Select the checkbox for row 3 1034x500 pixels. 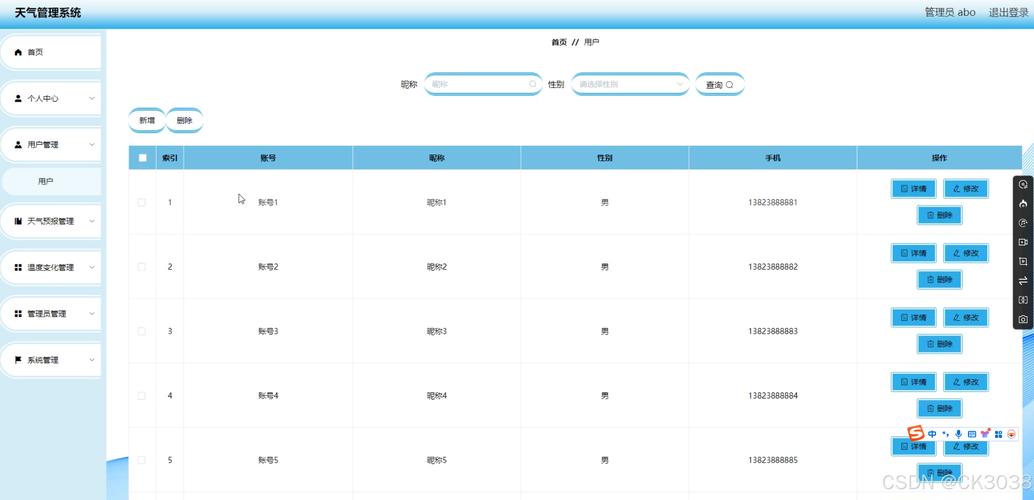pos(141,331)
